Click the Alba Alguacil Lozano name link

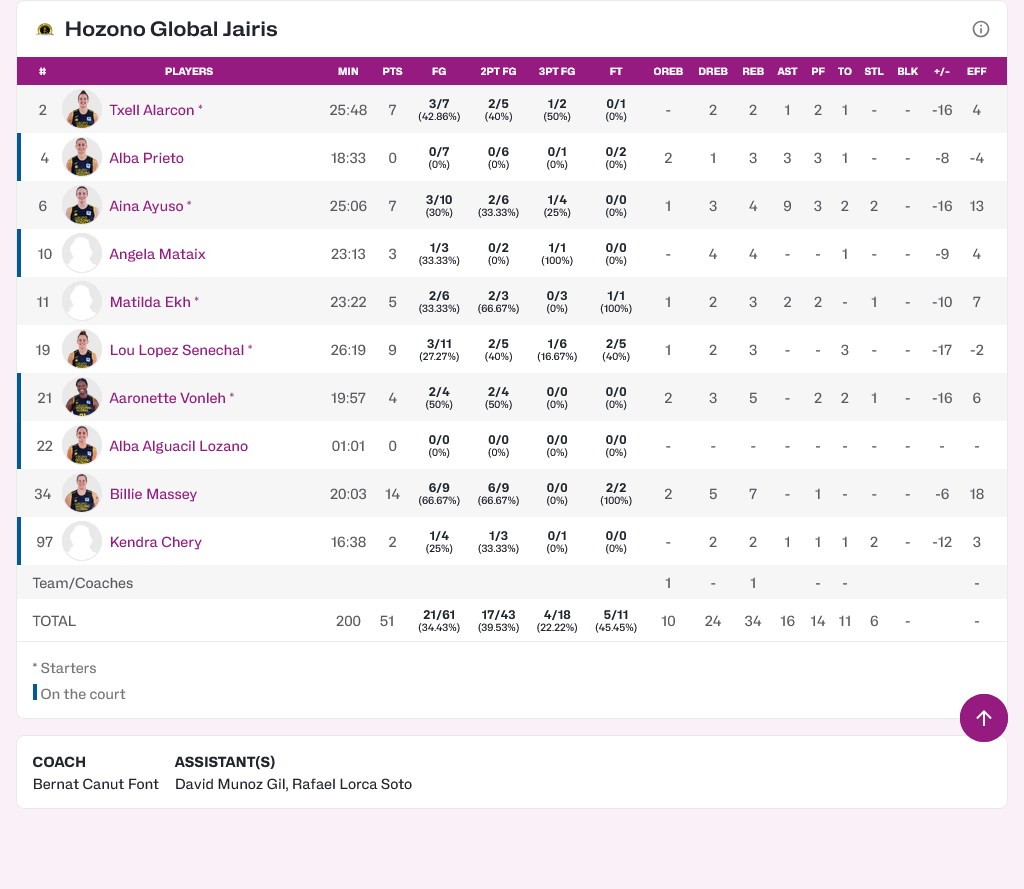pyautogui.click(x=178, y=446)
